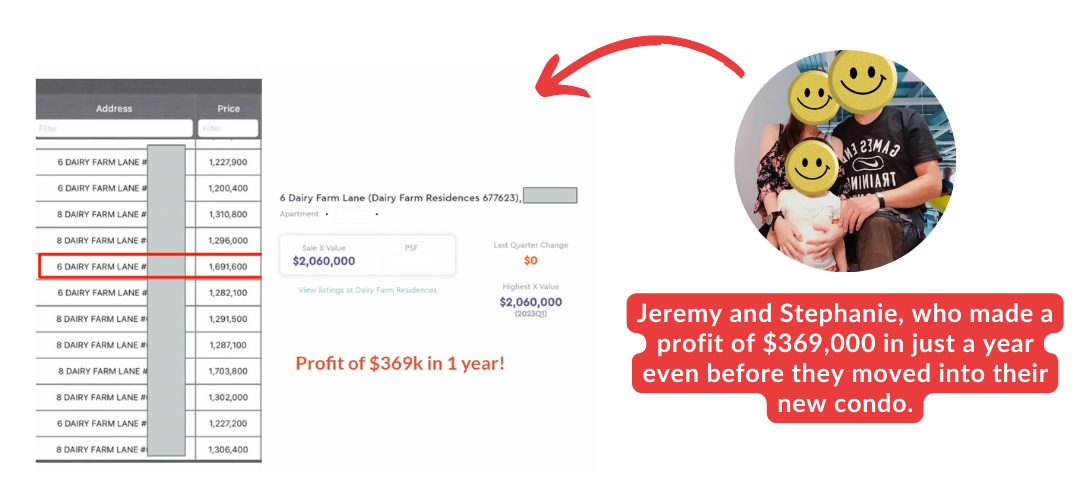
Task: Click the left smiley face sticker
Action: coord(811,95)
